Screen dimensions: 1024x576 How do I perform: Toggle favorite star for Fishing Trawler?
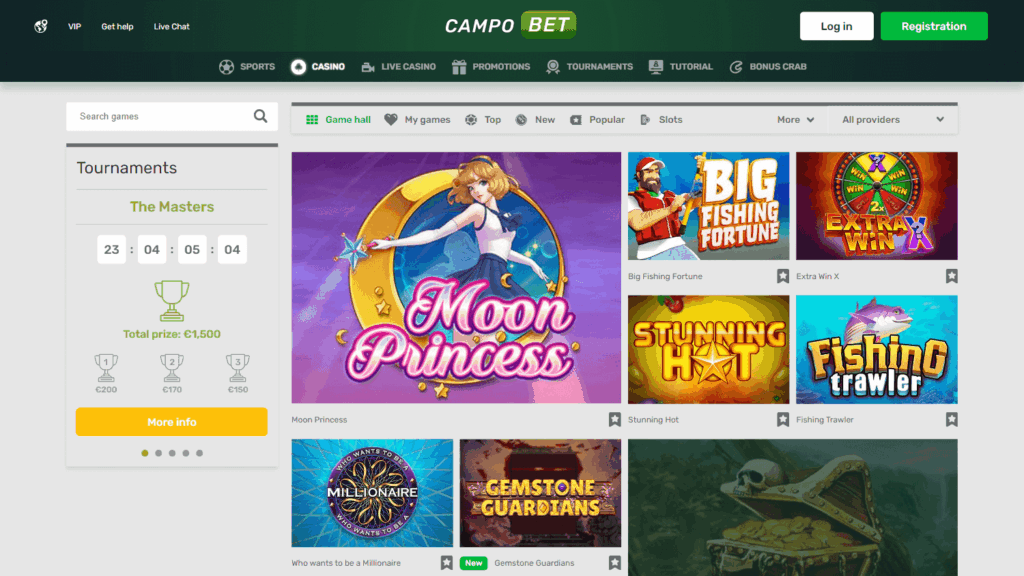click(951, 420)
